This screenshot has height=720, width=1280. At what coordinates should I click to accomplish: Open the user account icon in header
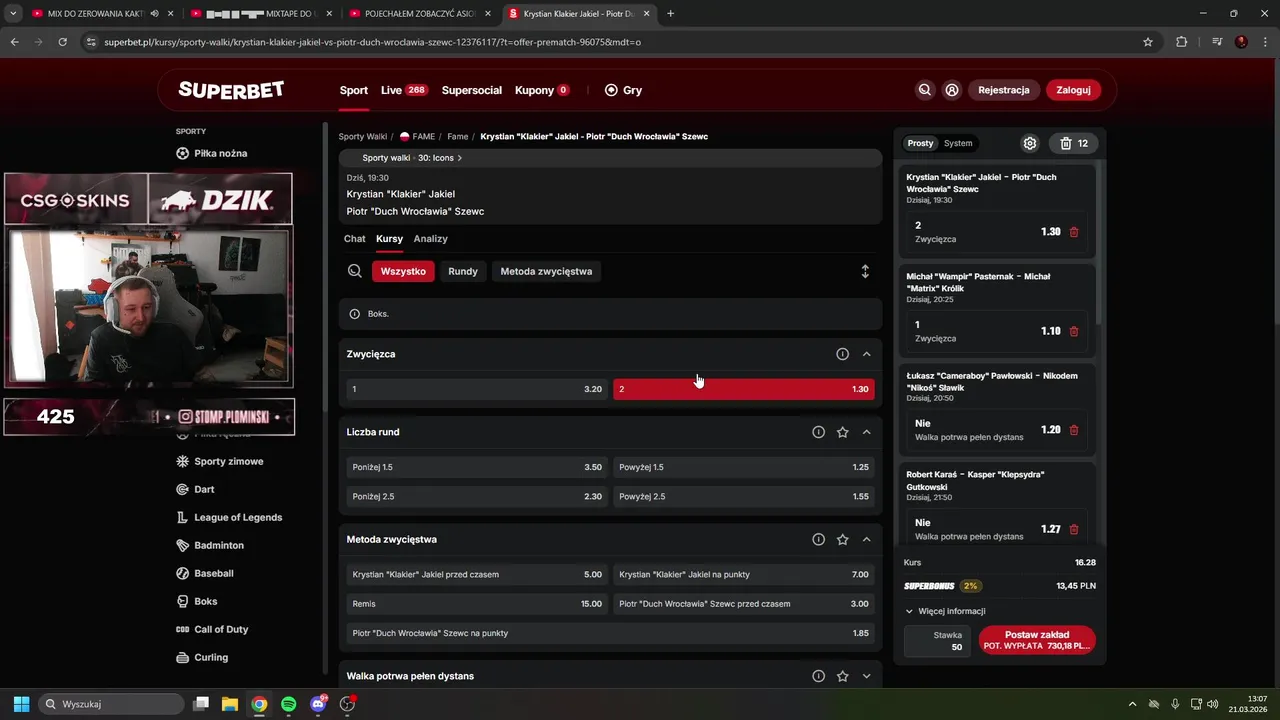click(952, 90)
